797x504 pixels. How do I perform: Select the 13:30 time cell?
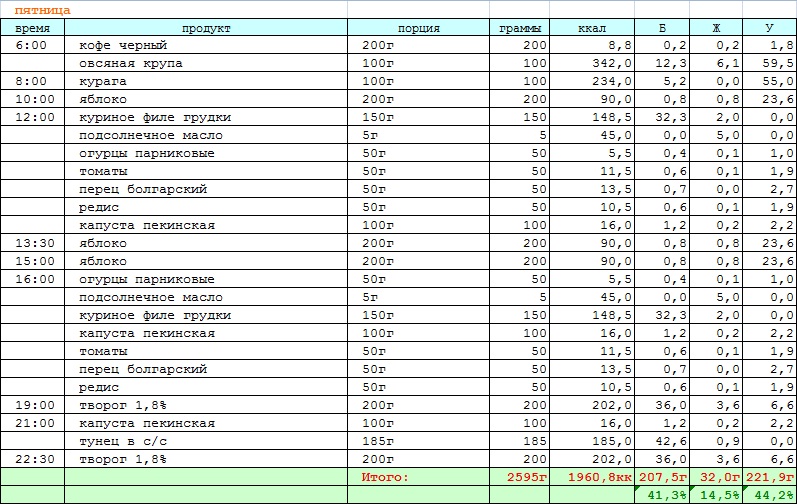point(36,244)
